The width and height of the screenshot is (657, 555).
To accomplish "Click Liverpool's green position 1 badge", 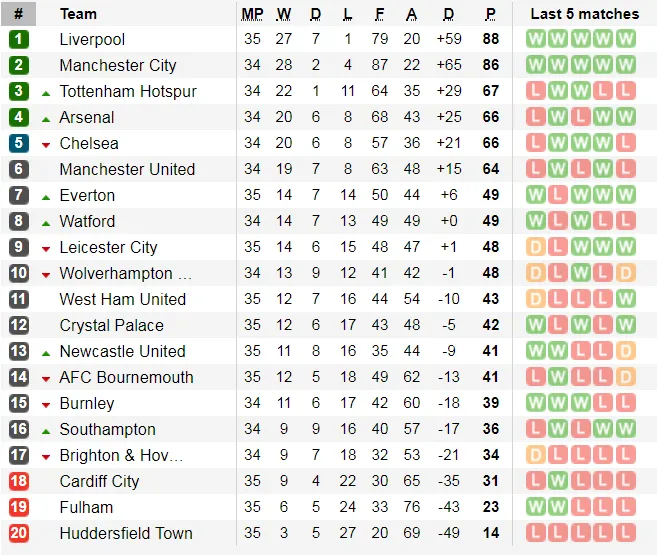I will [19, 39].
